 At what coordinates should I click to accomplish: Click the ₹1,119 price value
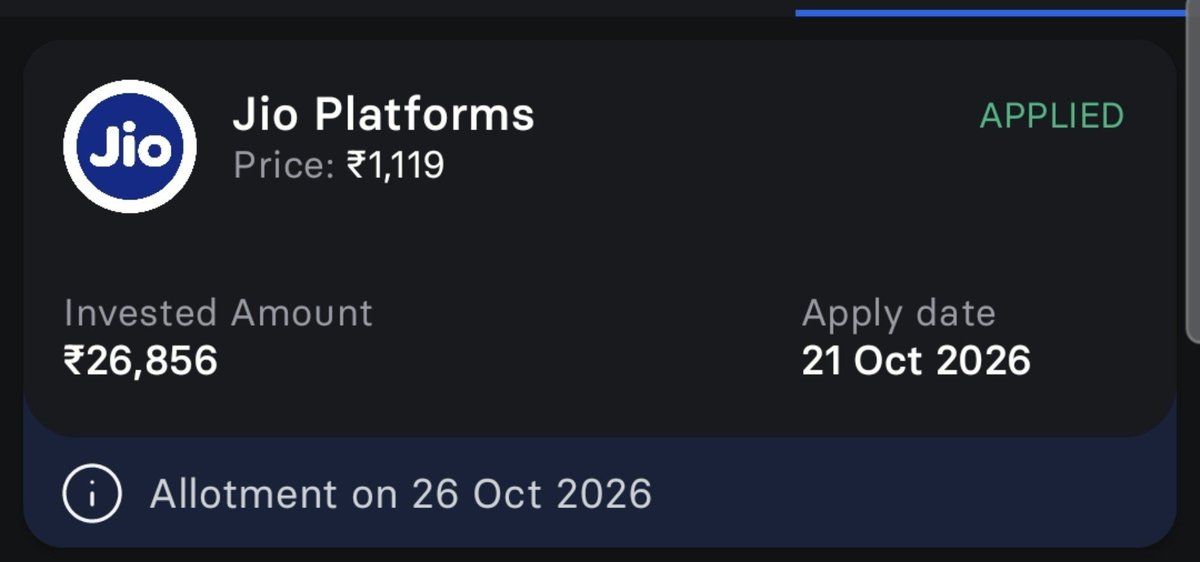click(395, 165)
